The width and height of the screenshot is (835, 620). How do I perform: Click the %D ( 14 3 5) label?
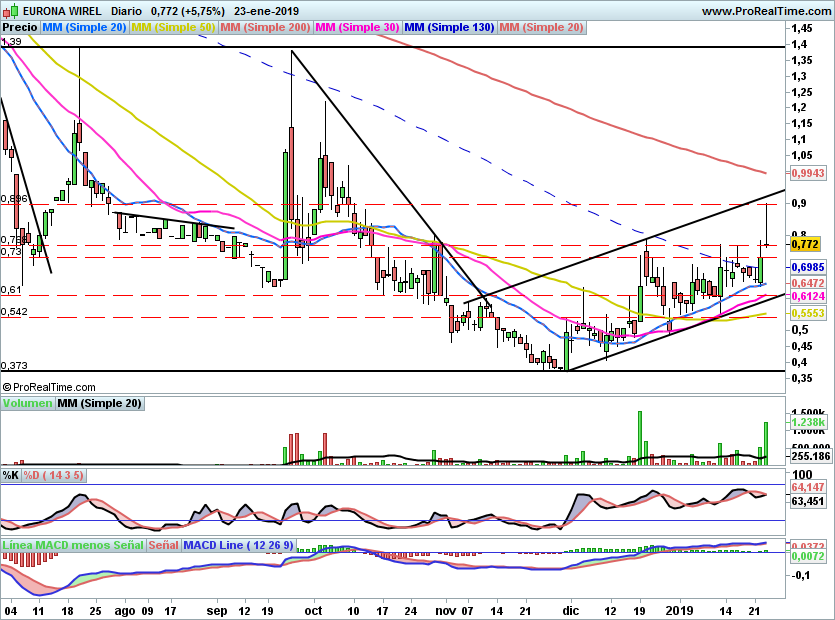pos(55,475)
